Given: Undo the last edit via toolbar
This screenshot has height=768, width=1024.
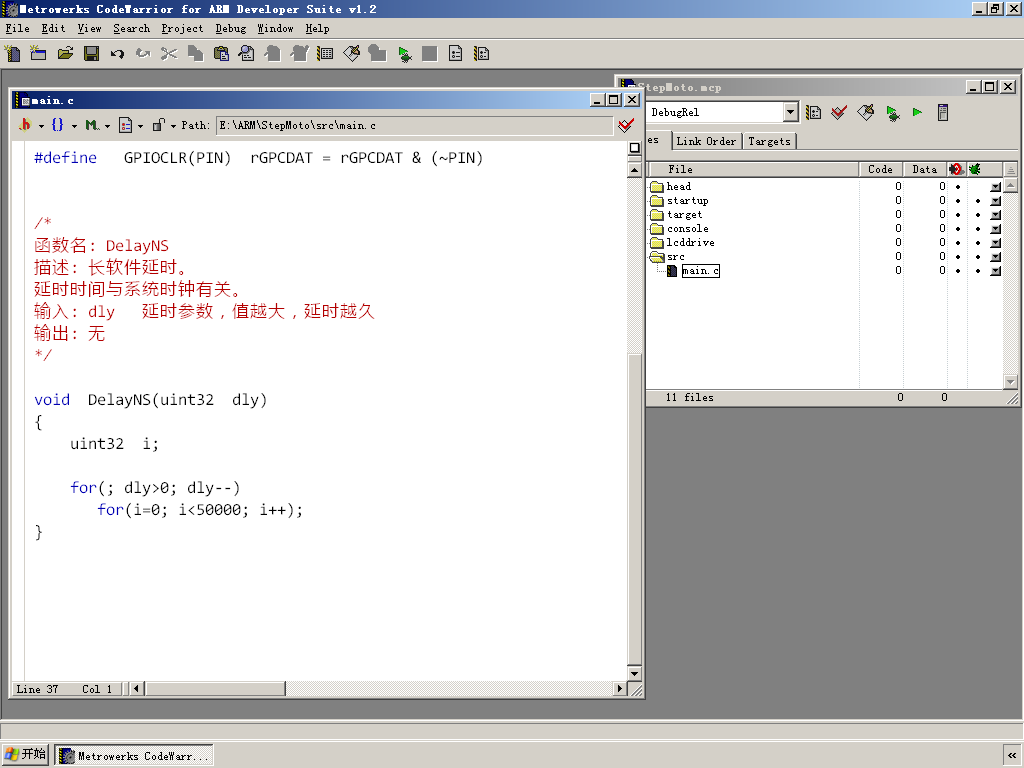Looking at the screenshot, I should tap(117, 54).
